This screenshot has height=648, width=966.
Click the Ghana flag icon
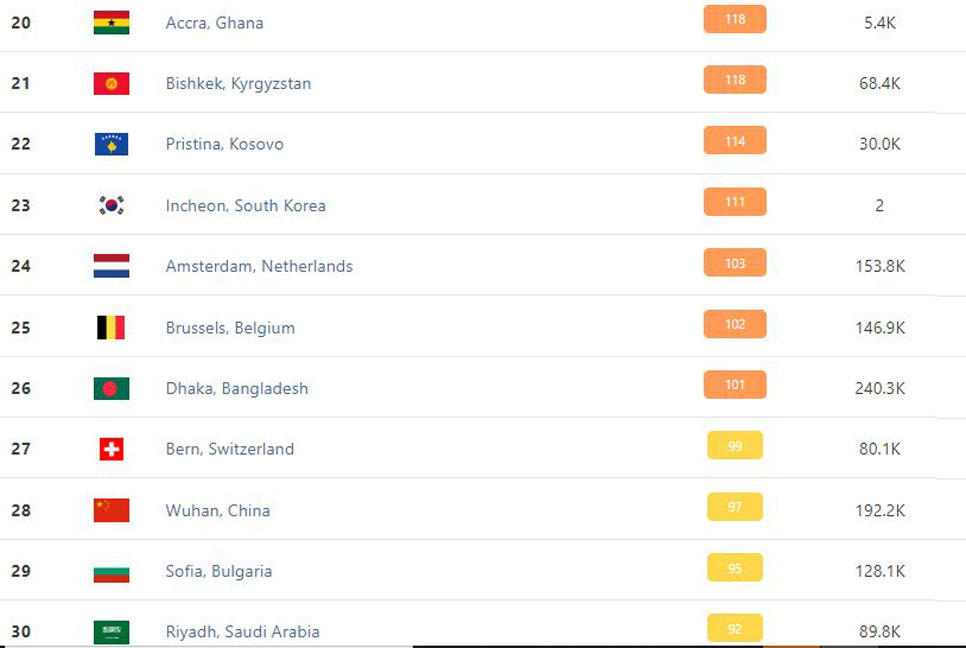coord(112,23)
